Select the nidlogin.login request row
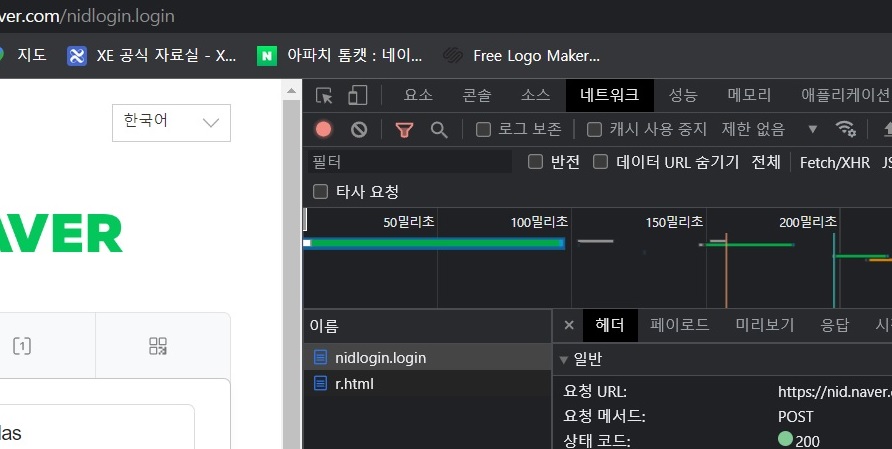 tap(427, 357)
